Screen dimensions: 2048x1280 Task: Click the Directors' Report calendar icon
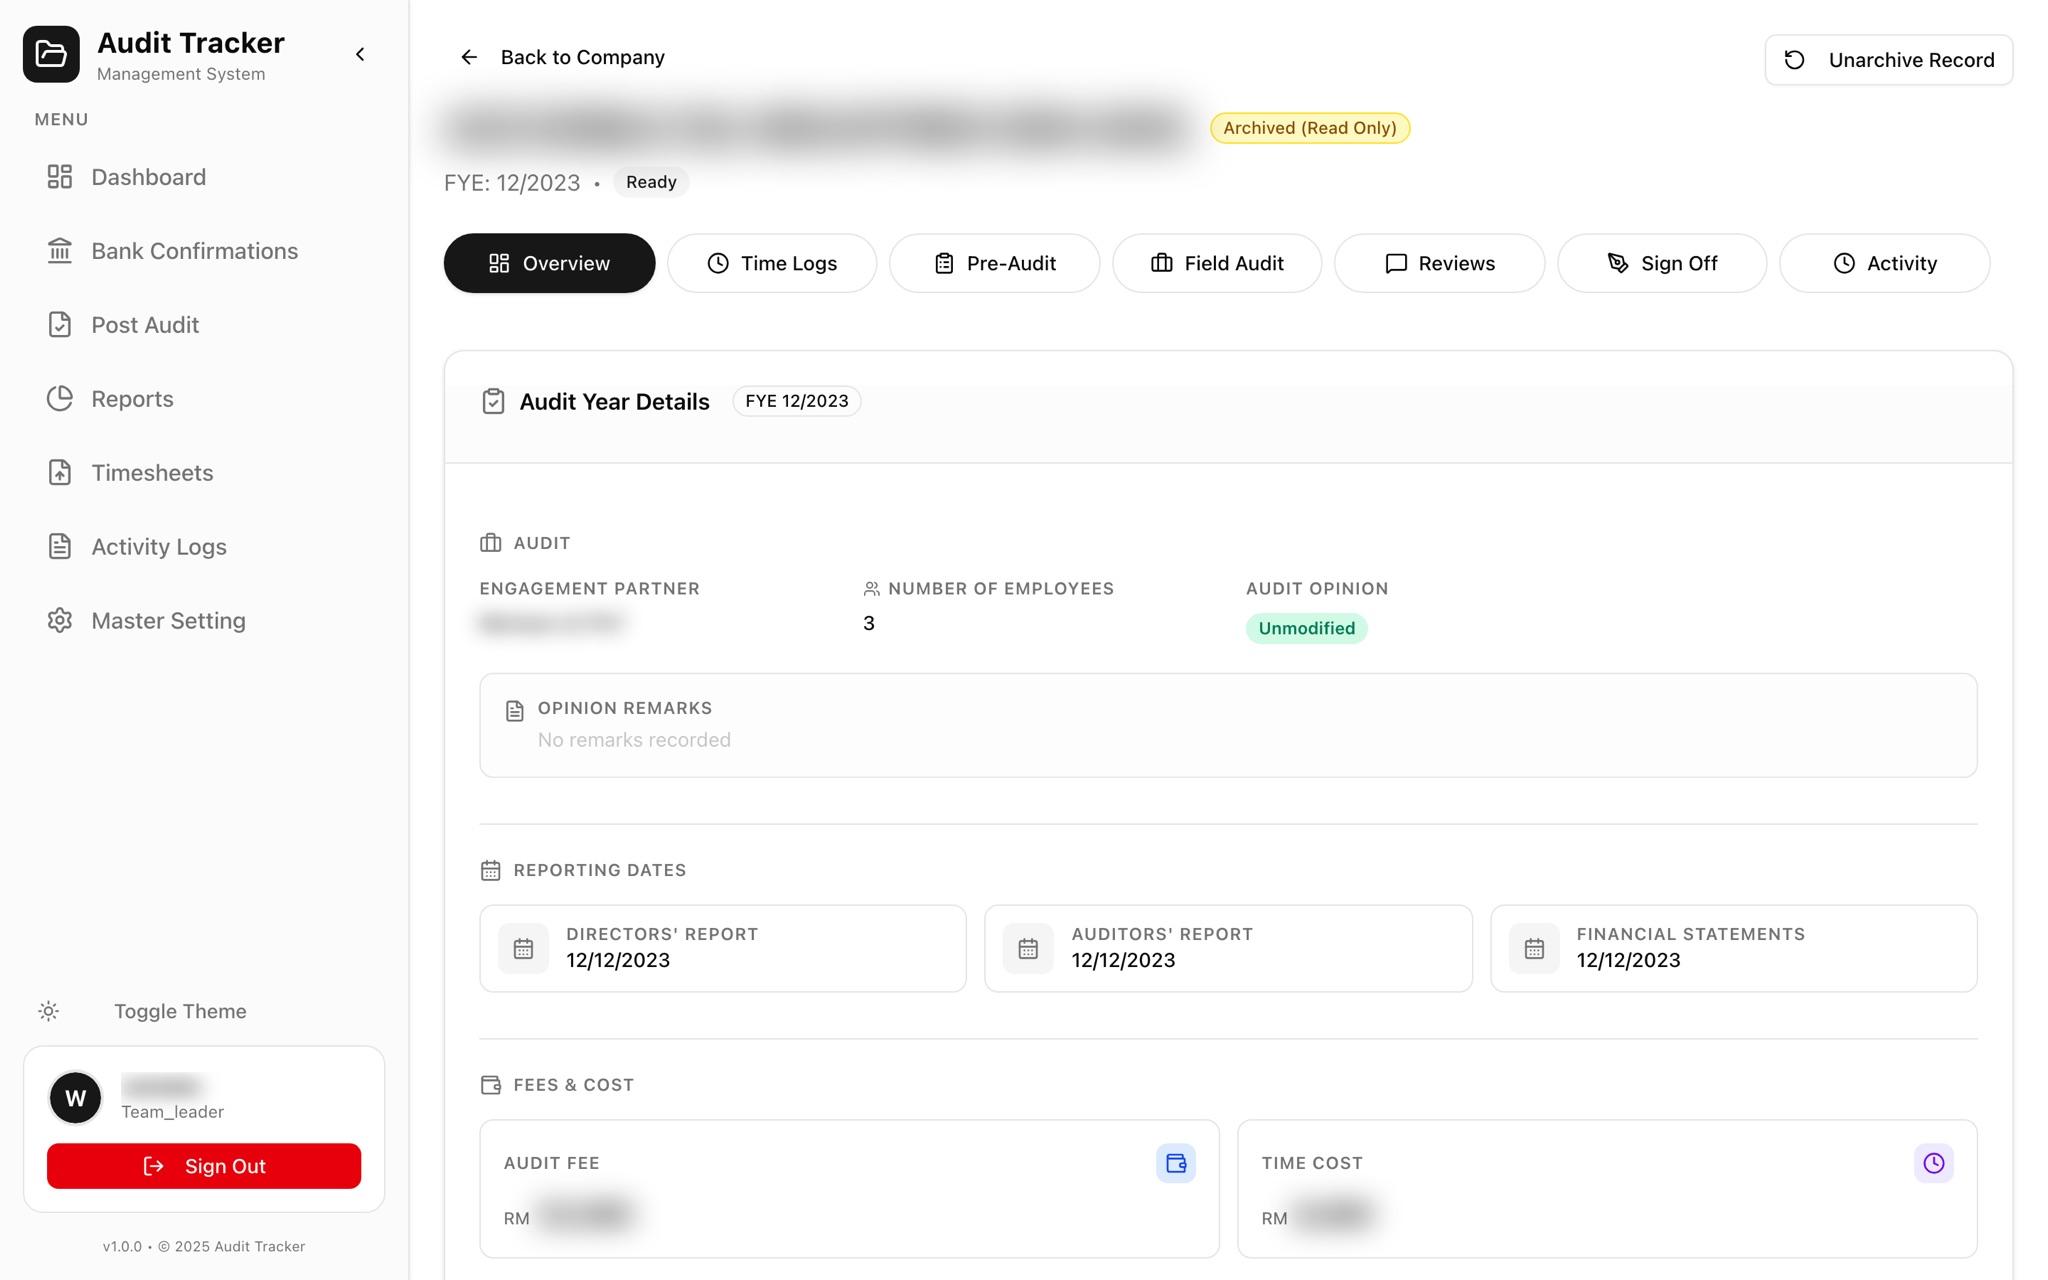point(523,949)
